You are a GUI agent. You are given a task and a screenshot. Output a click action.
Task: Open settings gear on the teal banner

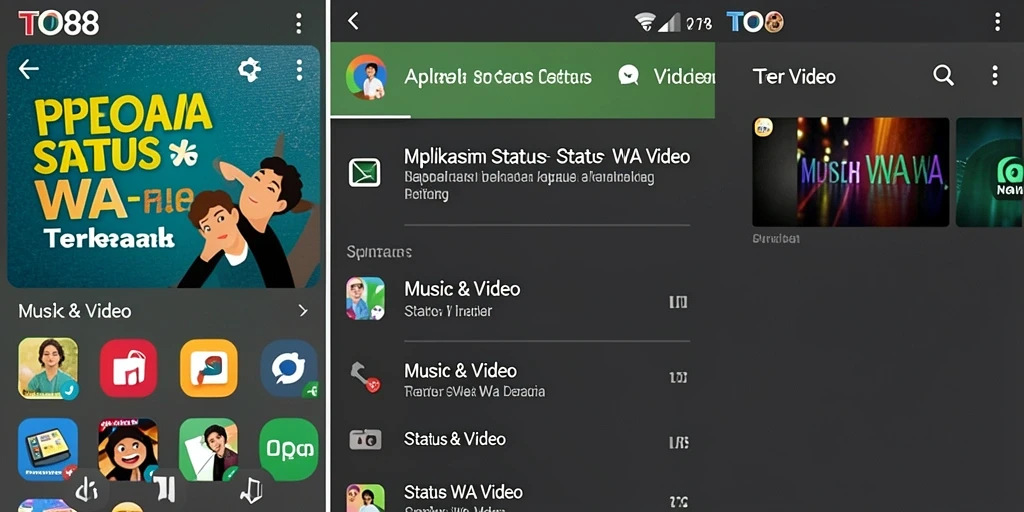point(249,69)
